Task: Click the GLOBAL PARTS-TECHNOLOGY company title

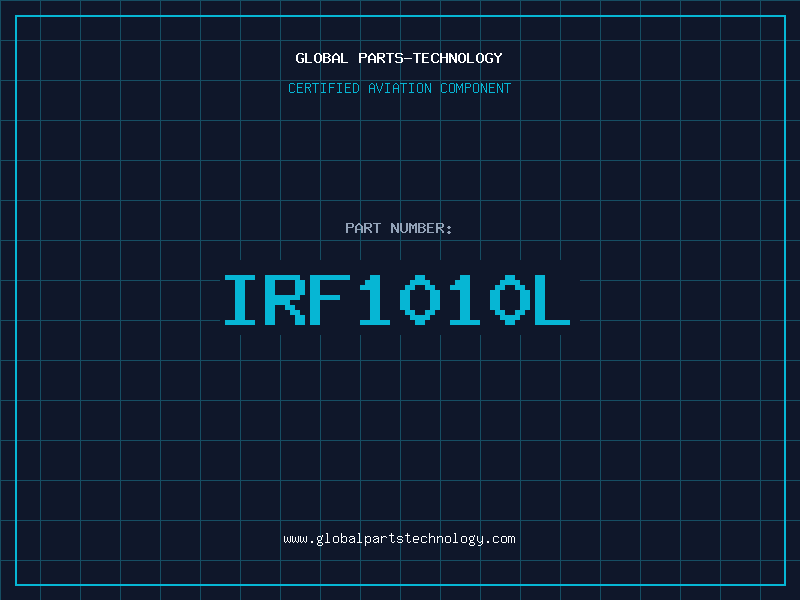Action: [x=399, y=58]
